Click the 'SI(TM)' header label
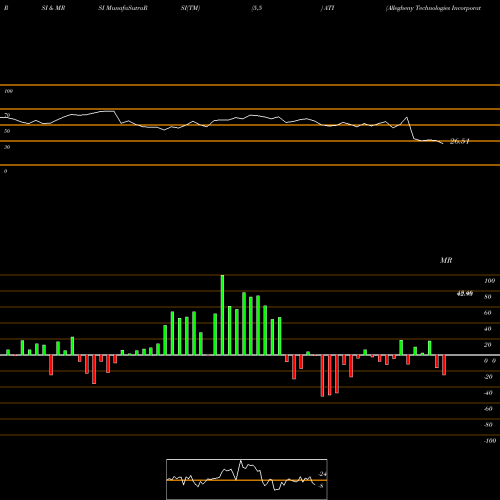 (190, 8)
